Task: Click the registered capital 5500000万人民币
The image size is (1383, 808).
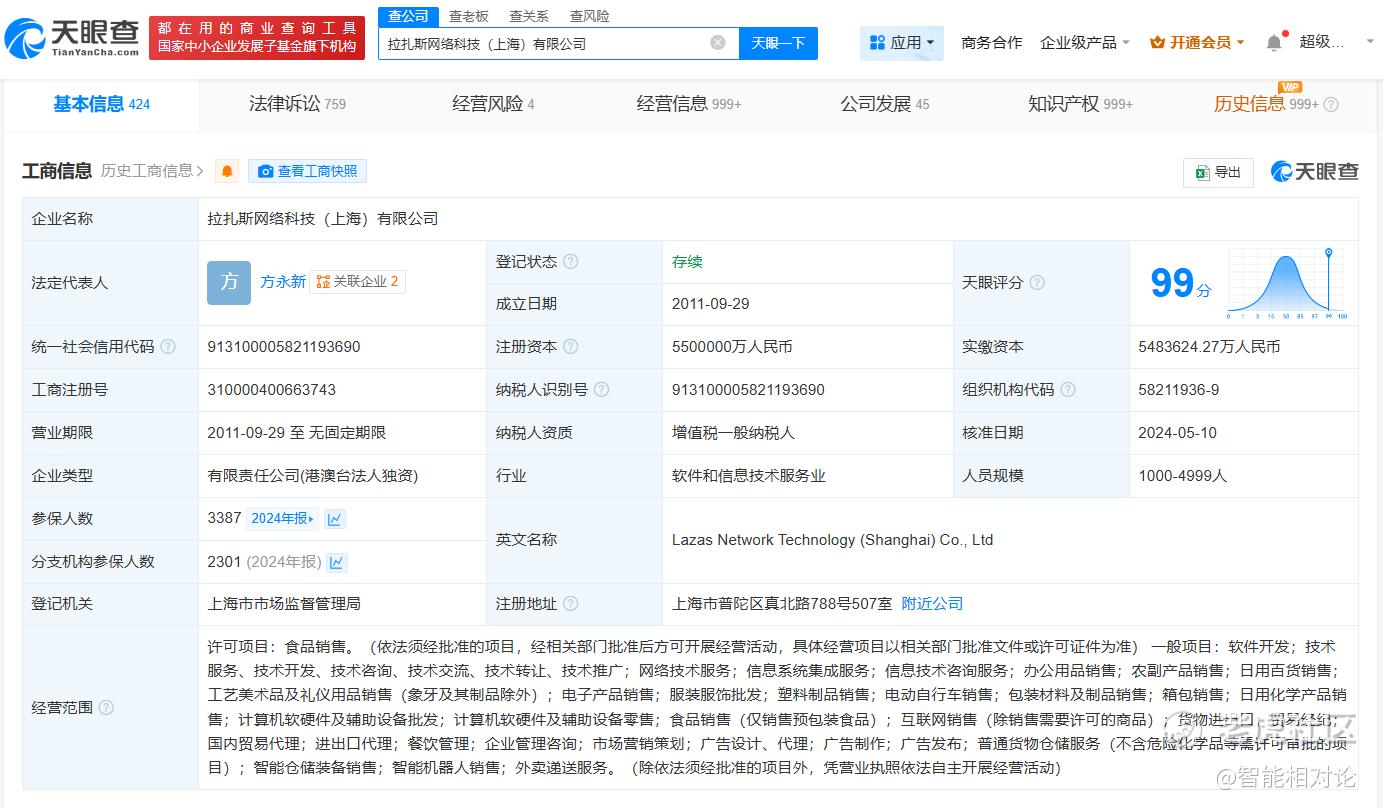Action: tap(732, 347)
